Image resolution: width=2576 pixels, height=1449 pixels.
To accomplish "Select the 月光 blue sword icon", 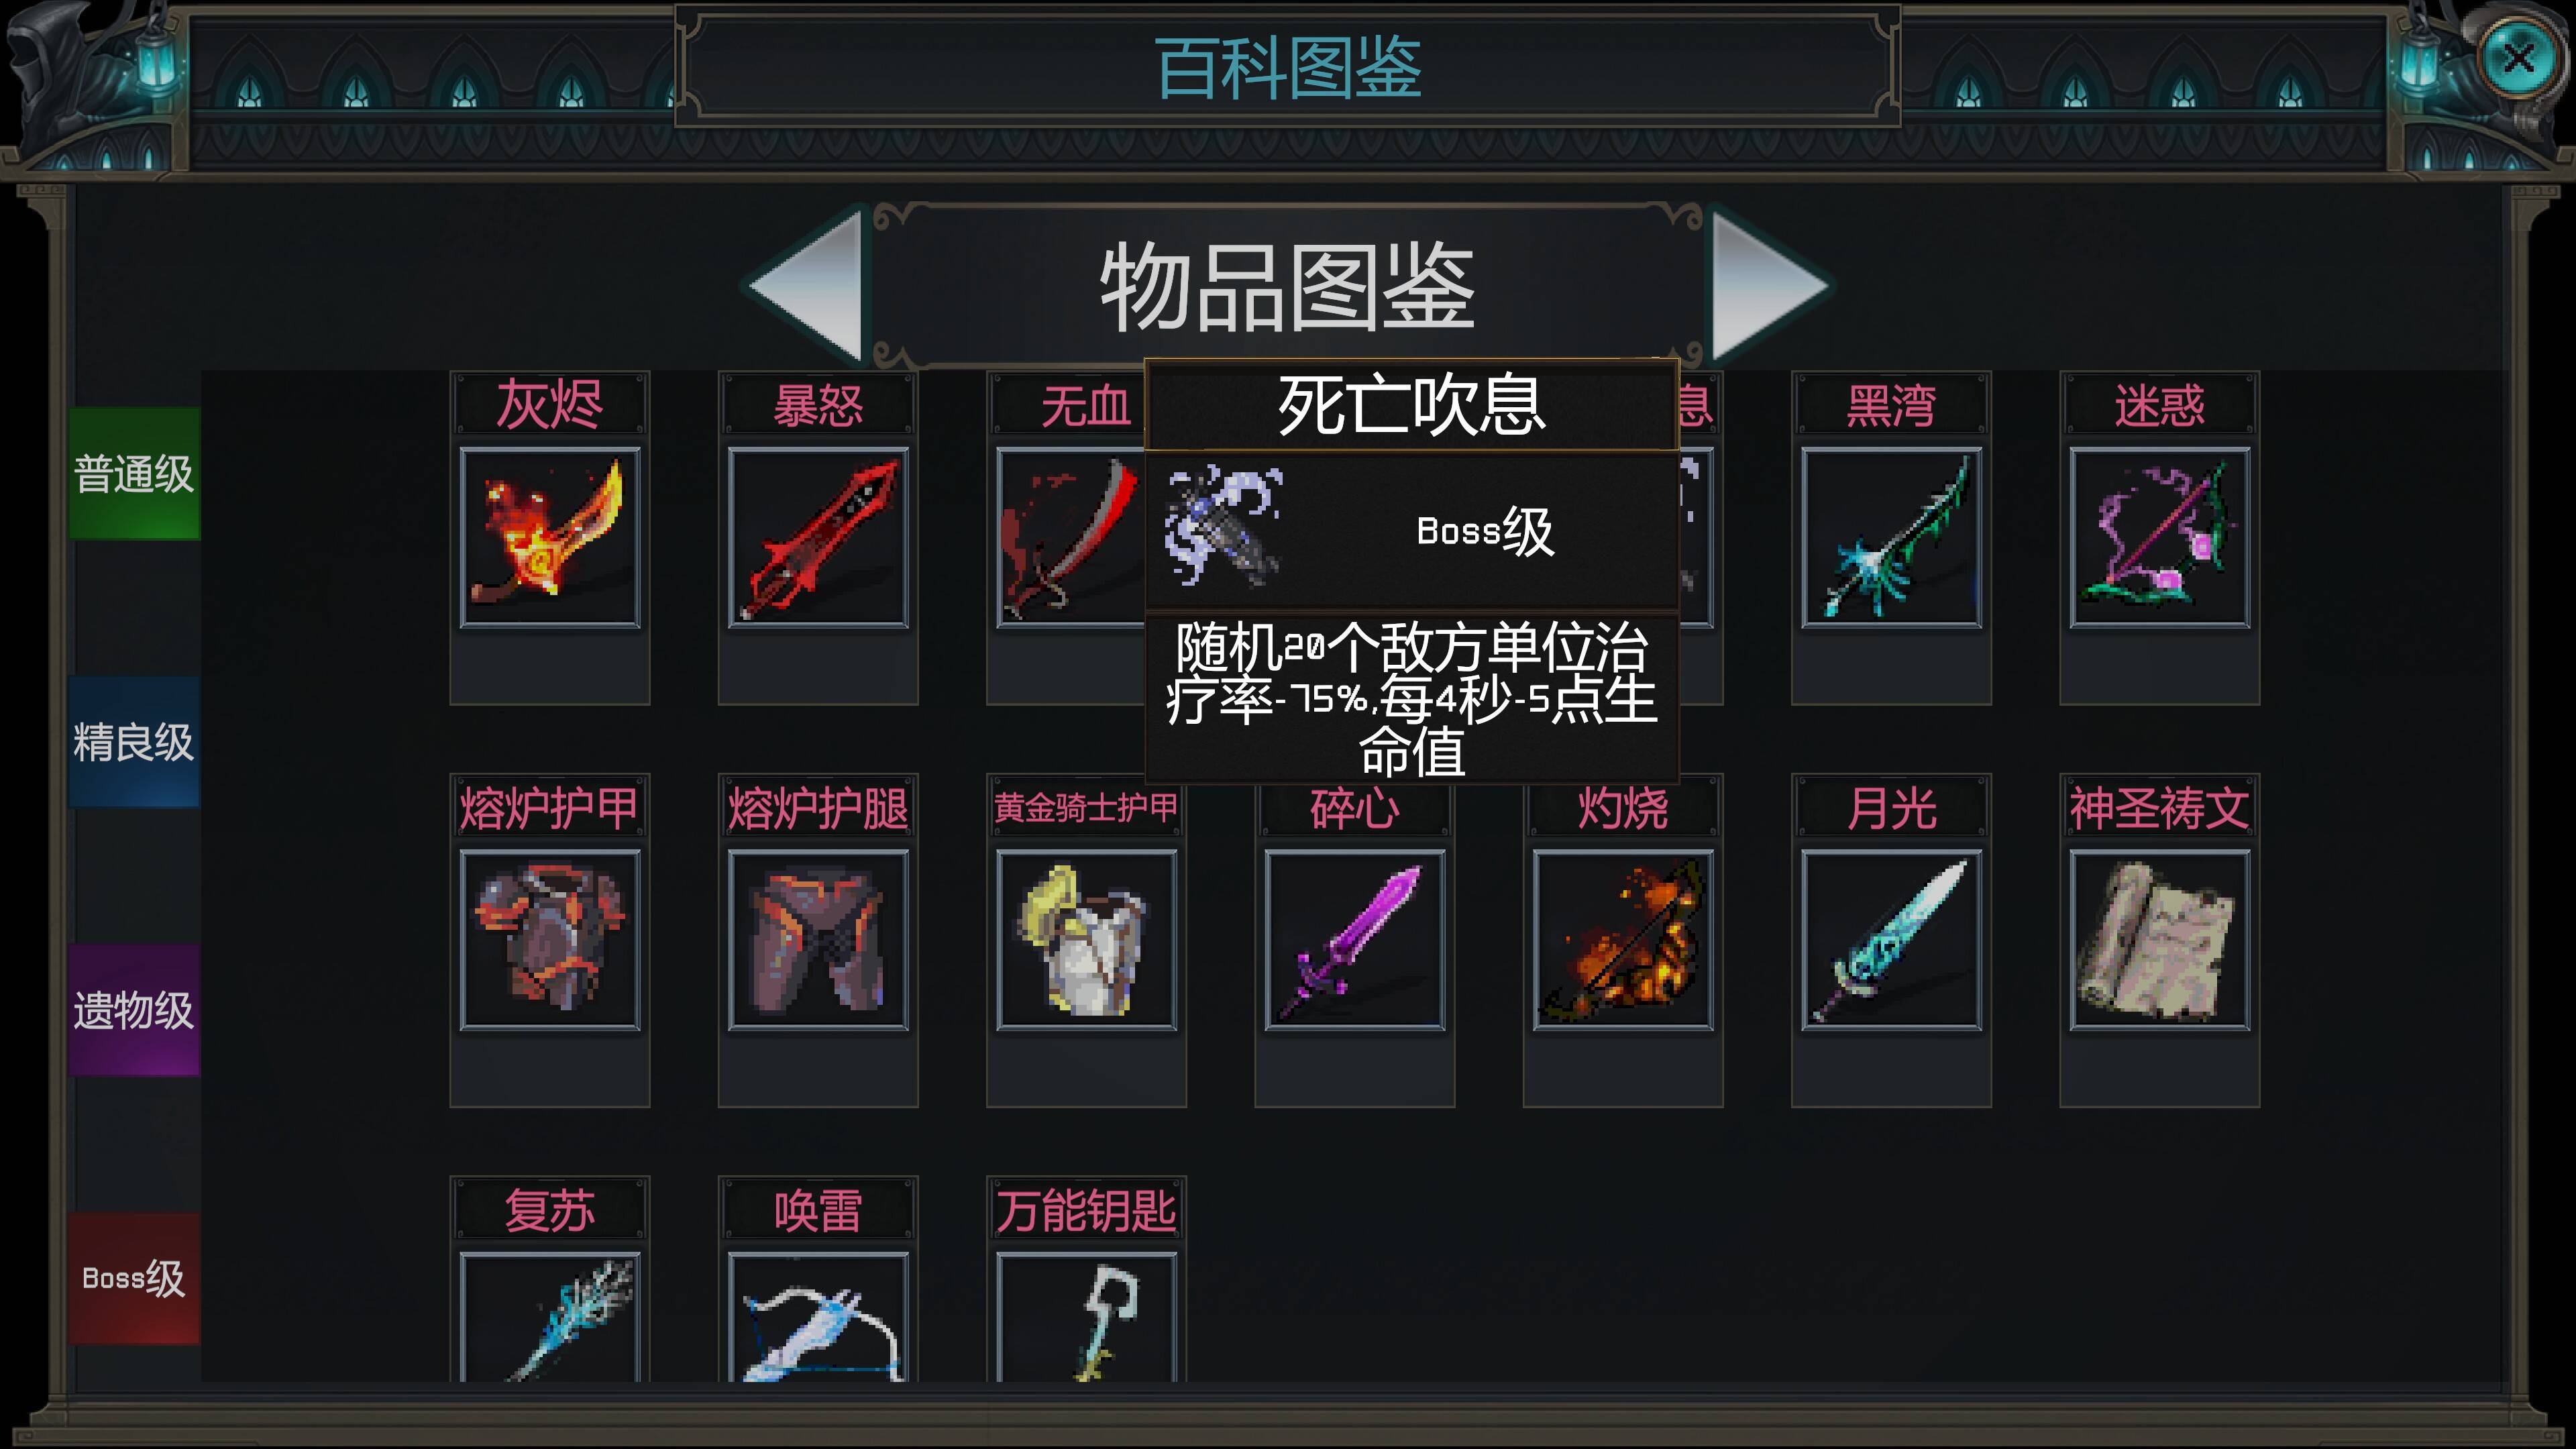I will click(x=1891, y=940).
